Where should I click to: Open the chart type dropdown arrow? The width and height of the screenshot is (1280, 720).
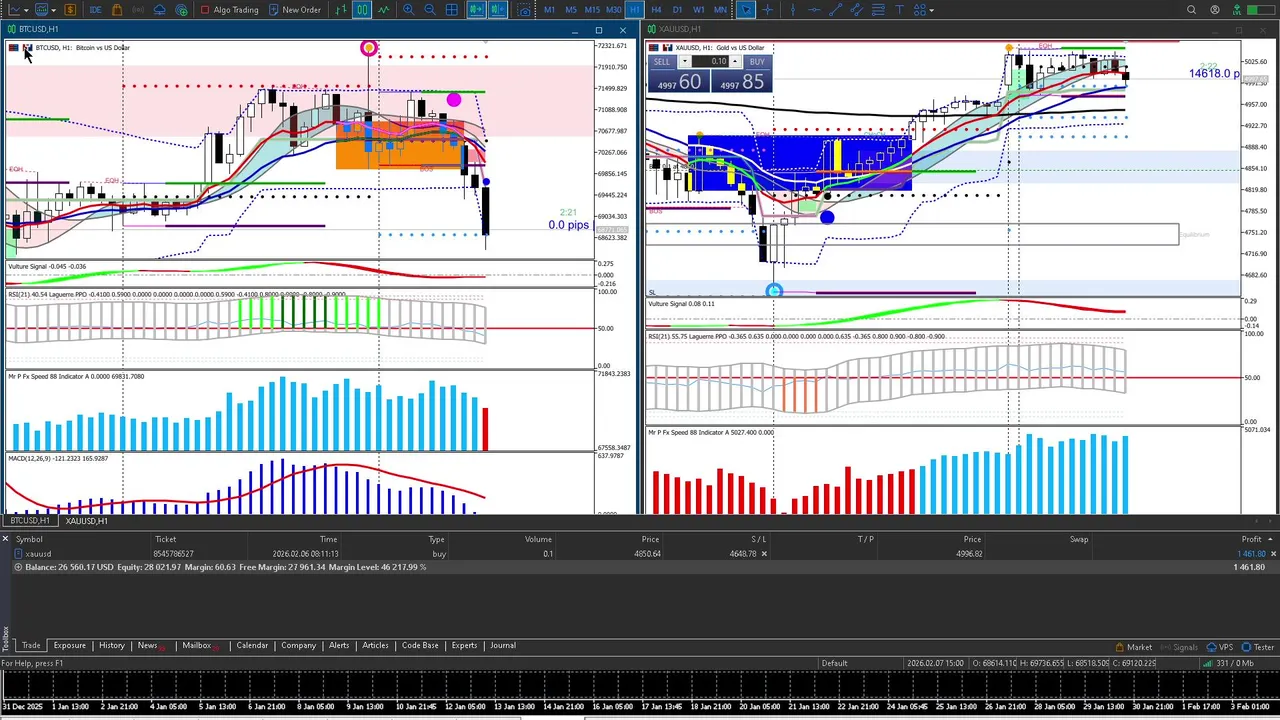[26, 10]
